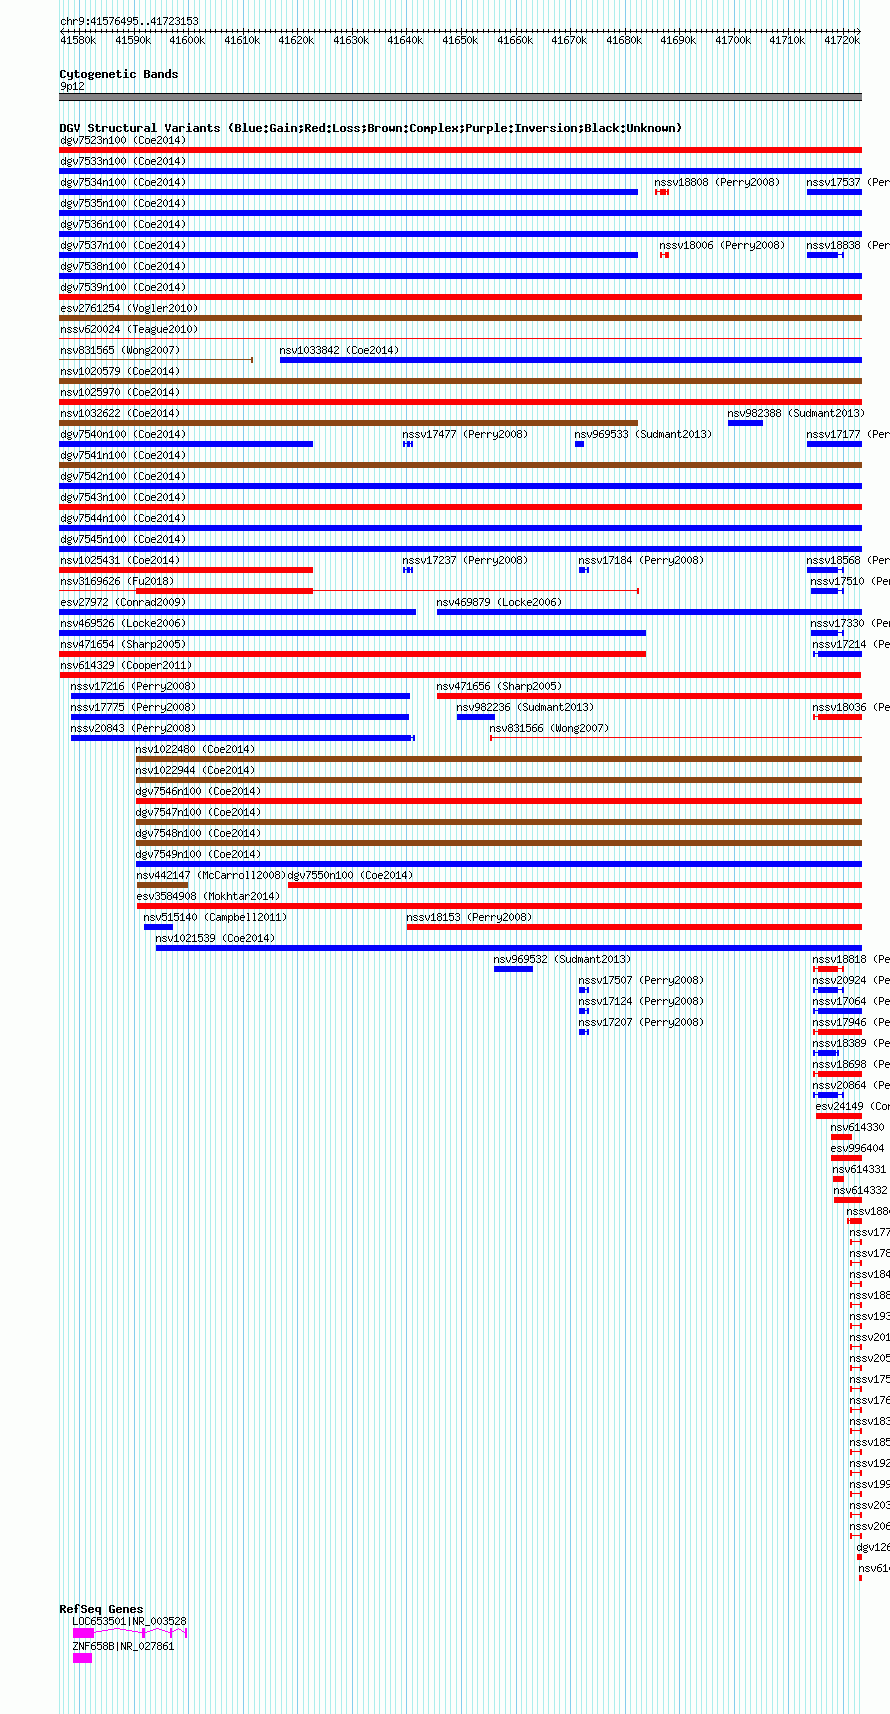The height and width of the screenshot is (1714, 890).
Task: Click the 41600k ruler position label
Action: coord(187,40)
